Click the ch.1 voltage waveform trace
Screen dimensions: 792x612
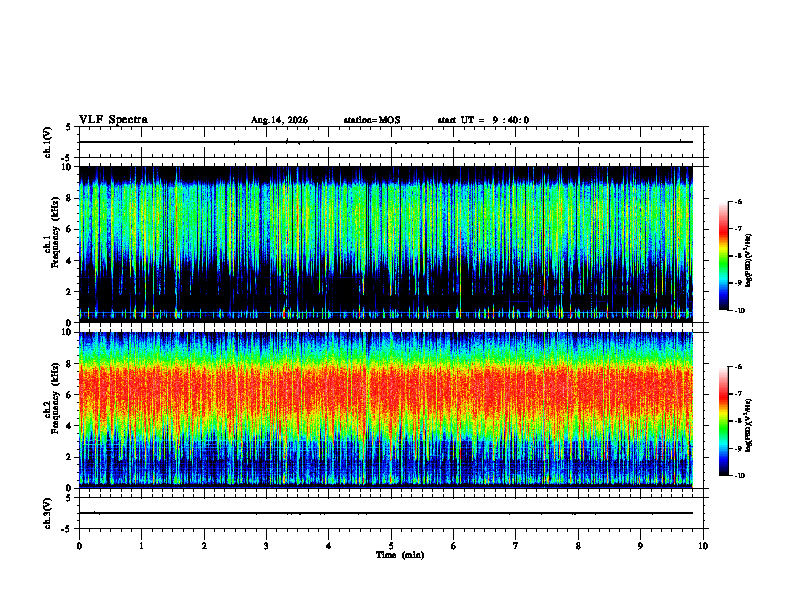(386, 142)
